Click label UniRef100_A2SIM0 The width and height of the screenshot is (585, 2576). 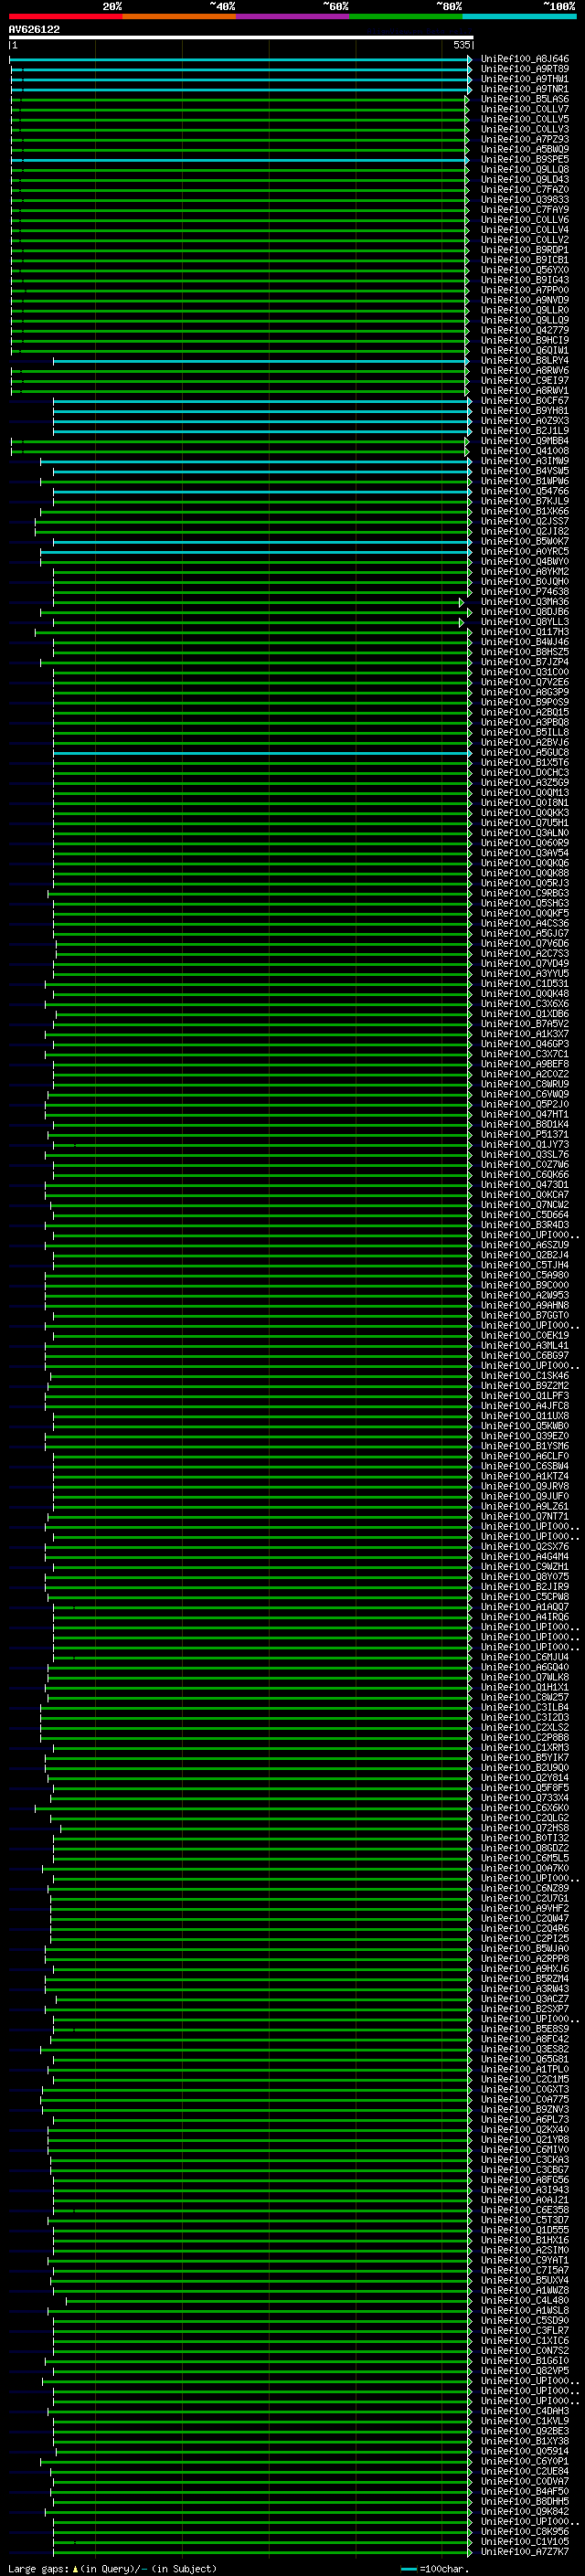(x=525, y=2250)
